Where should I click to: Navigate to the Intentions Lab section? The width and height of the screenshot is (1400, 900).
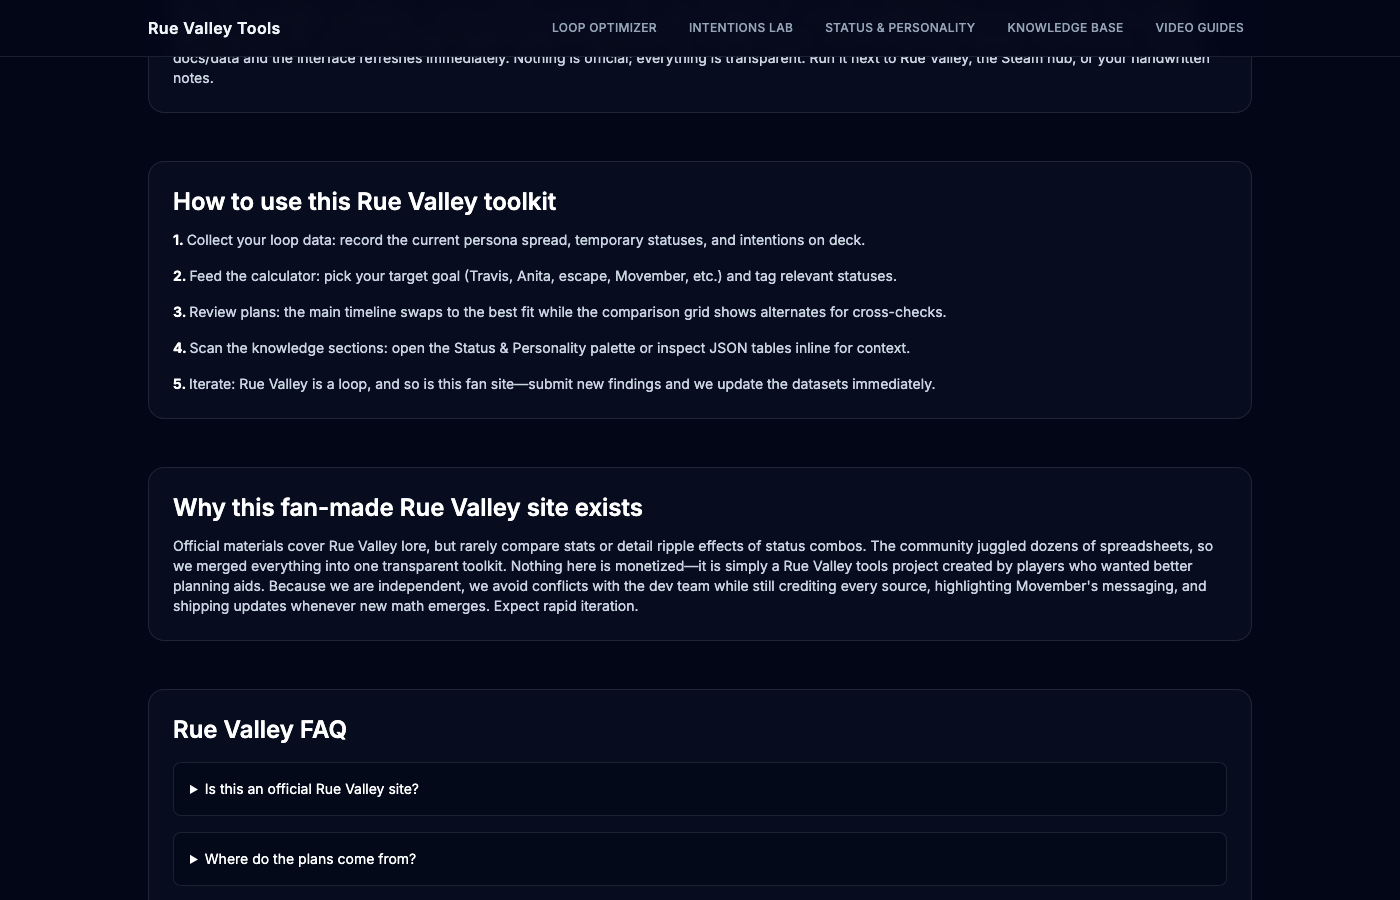pyautogui.click(x=740, y=28)
